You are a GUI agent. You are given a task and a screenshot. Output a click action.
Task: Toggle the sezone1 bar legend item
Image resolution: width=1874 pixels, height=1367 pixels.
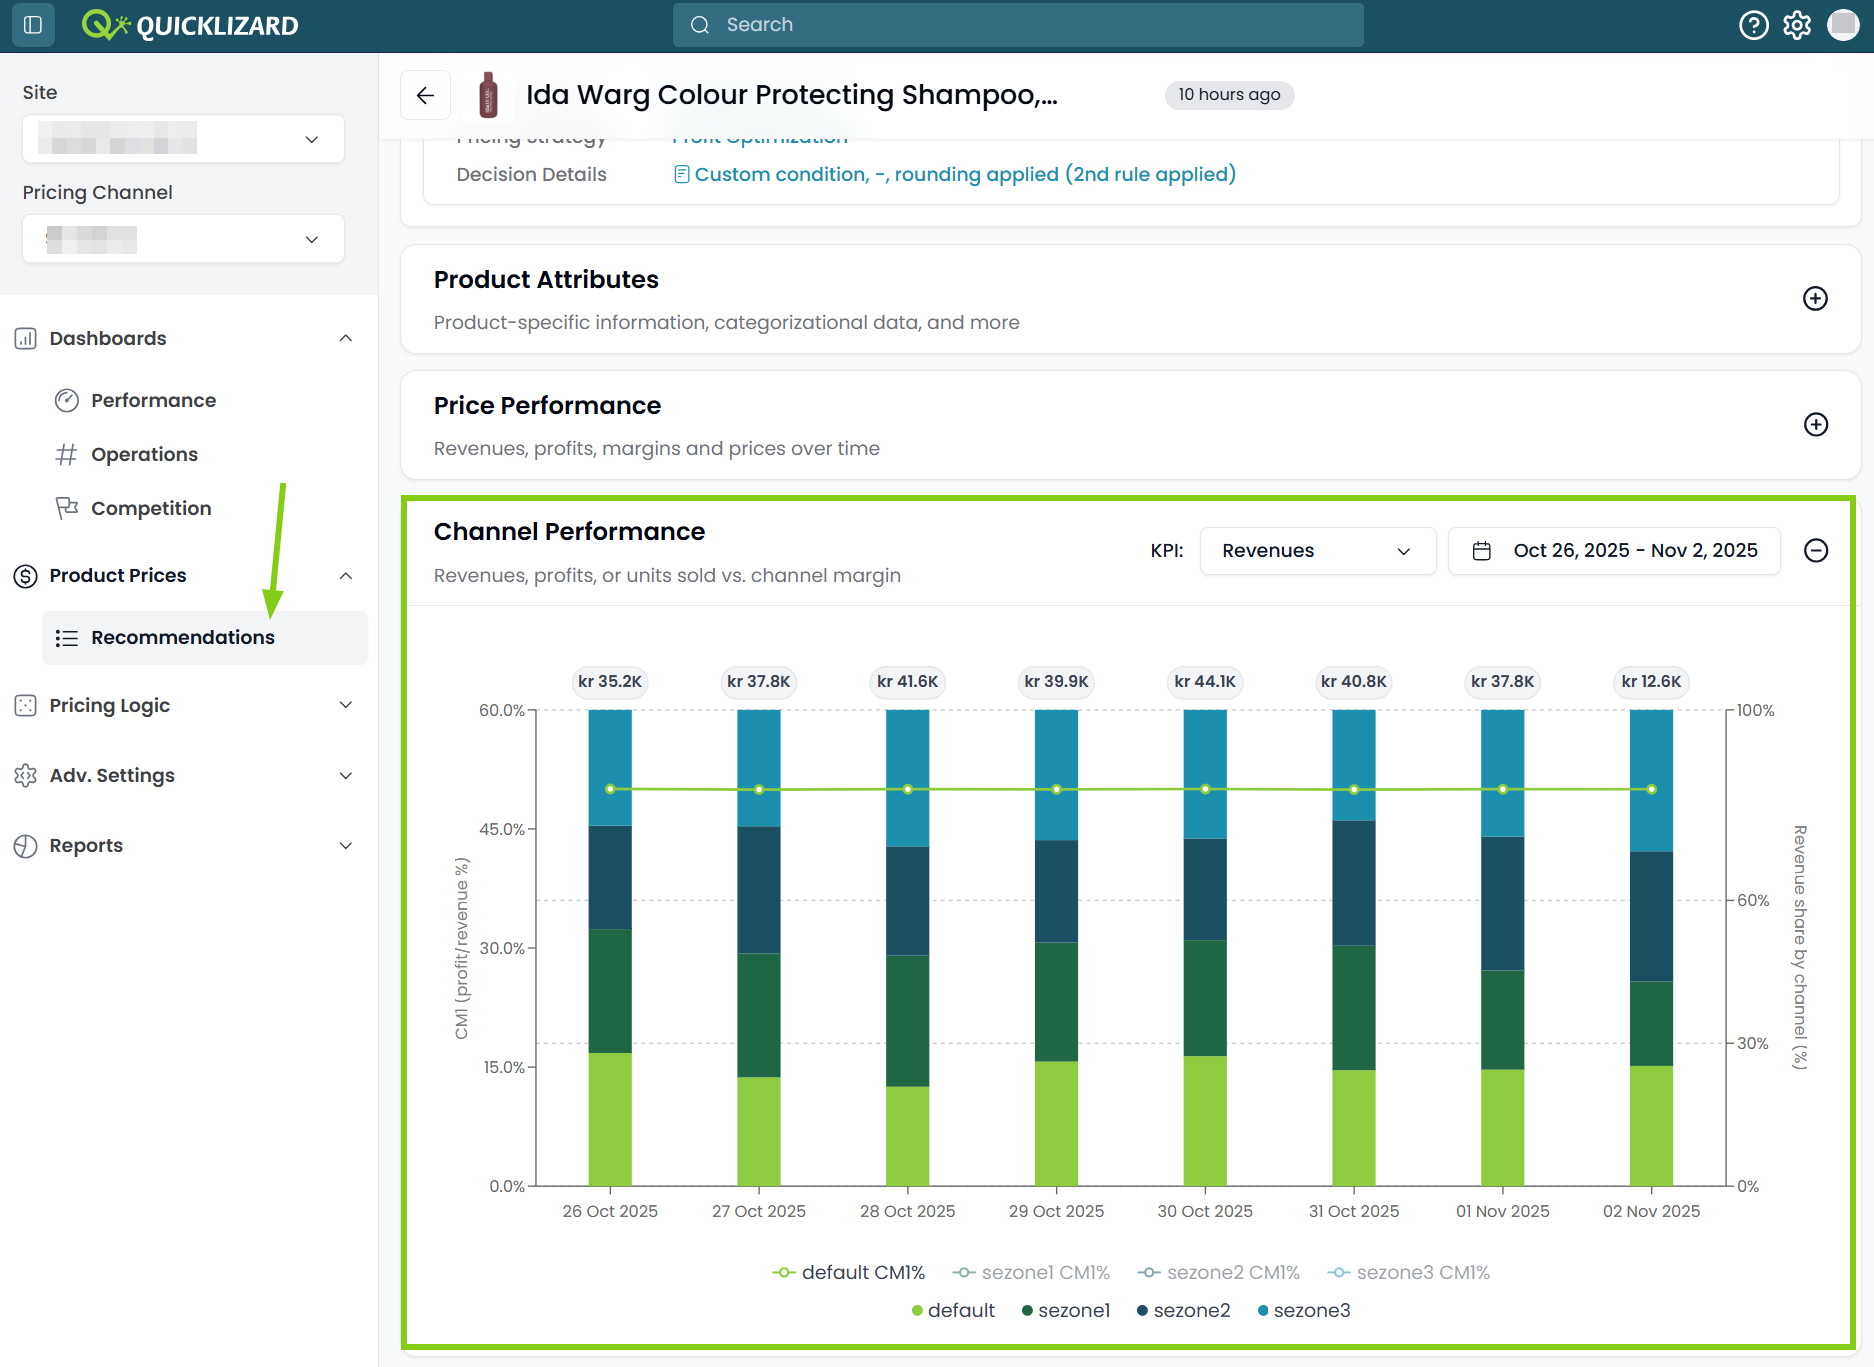point(1066,1310)
